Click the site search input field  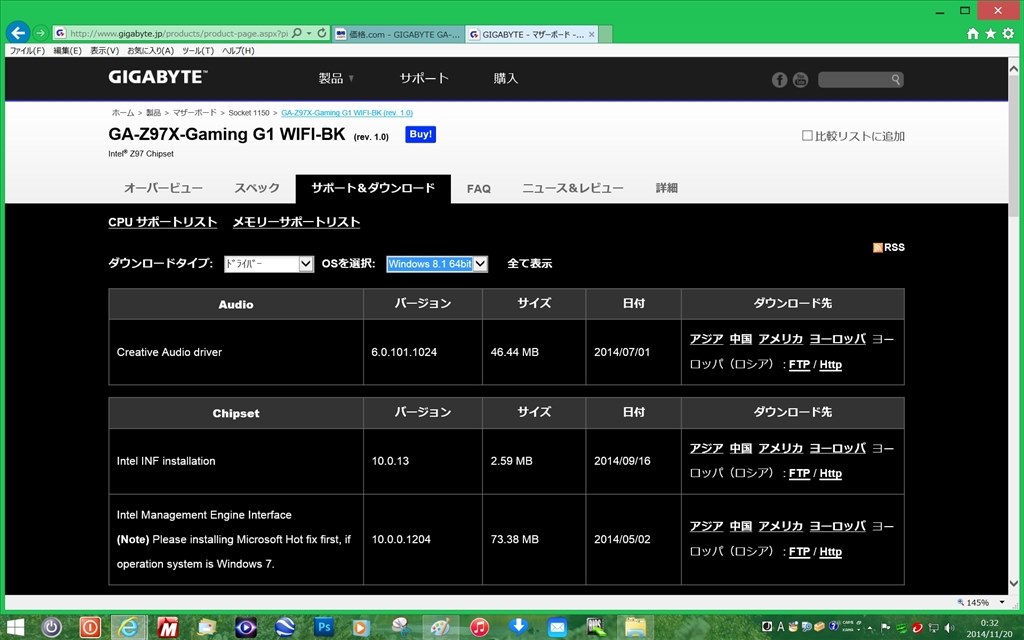coord(854,80)
